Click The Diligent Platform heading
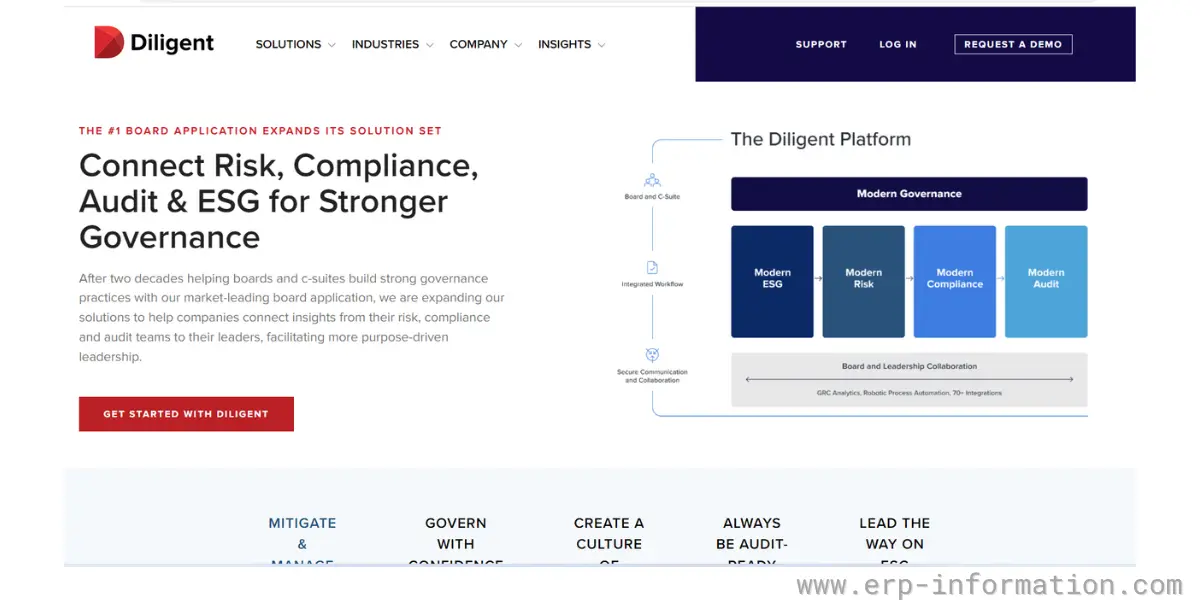The height and width of the screenshot is (600, 1200). pyautogui.click(x=821, y=139)
